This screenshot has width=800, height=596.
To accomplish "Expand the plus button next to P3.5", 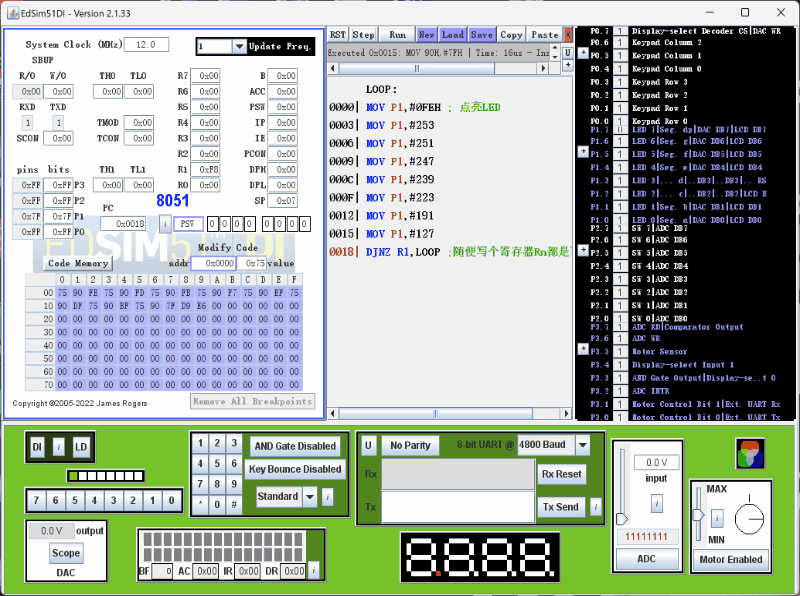I will (x=583, y=349).
